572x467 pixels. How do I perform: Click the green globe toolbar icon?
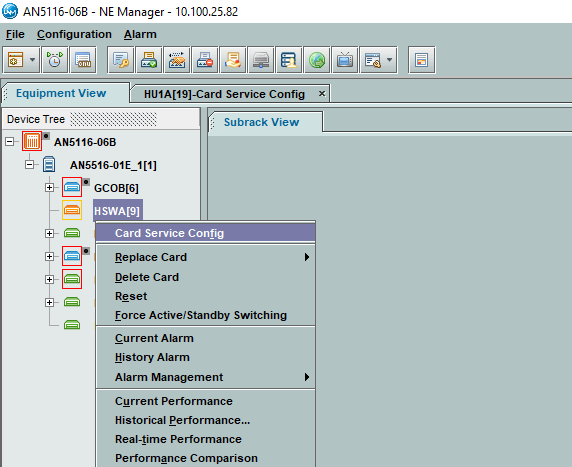click(x=317, y=60)
